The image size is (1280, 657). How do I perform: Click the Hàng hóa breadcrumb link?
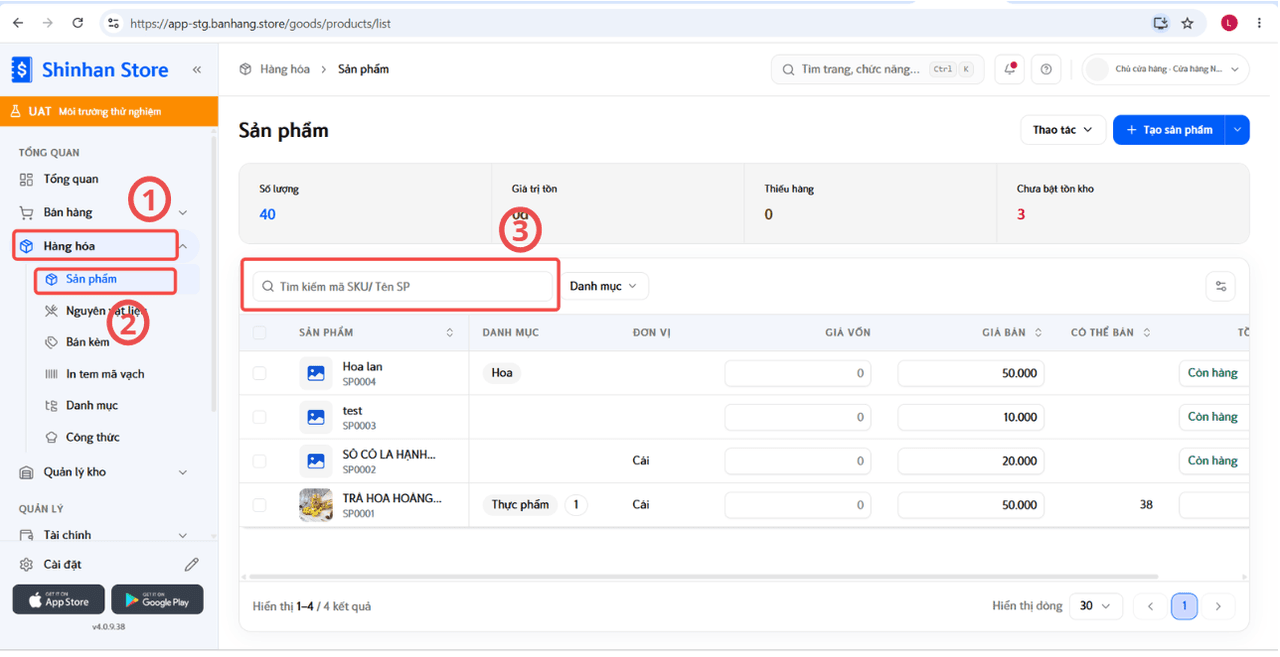point(285,69)
